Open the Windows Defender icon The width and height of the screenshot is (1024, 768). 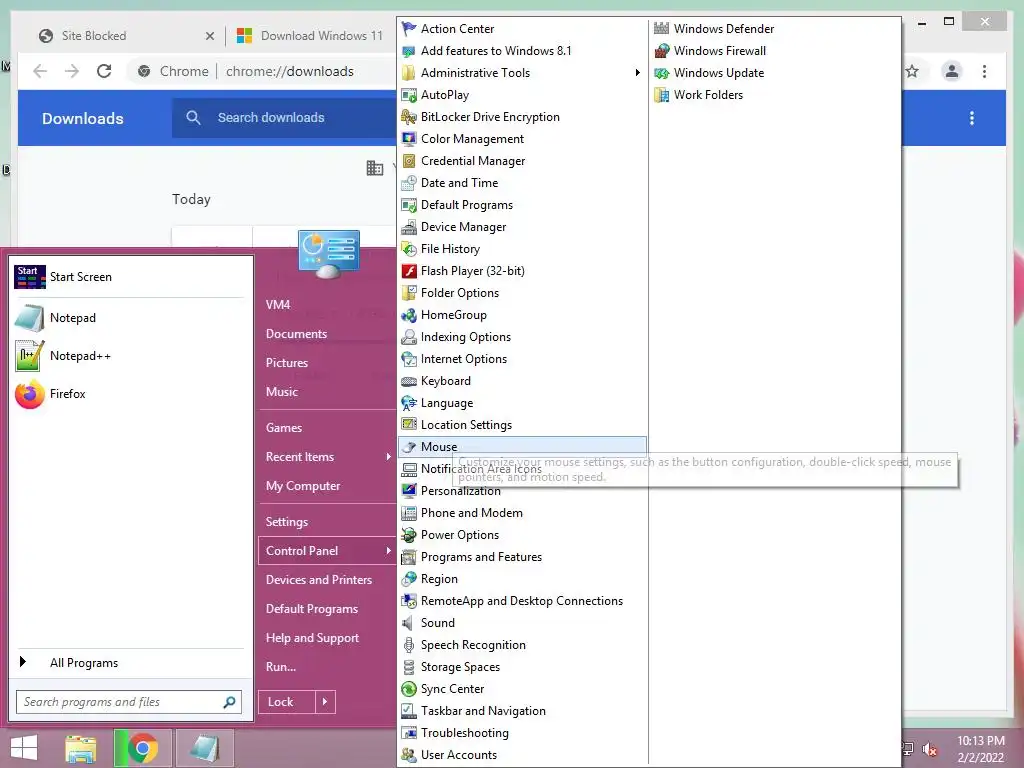(662, 29)
